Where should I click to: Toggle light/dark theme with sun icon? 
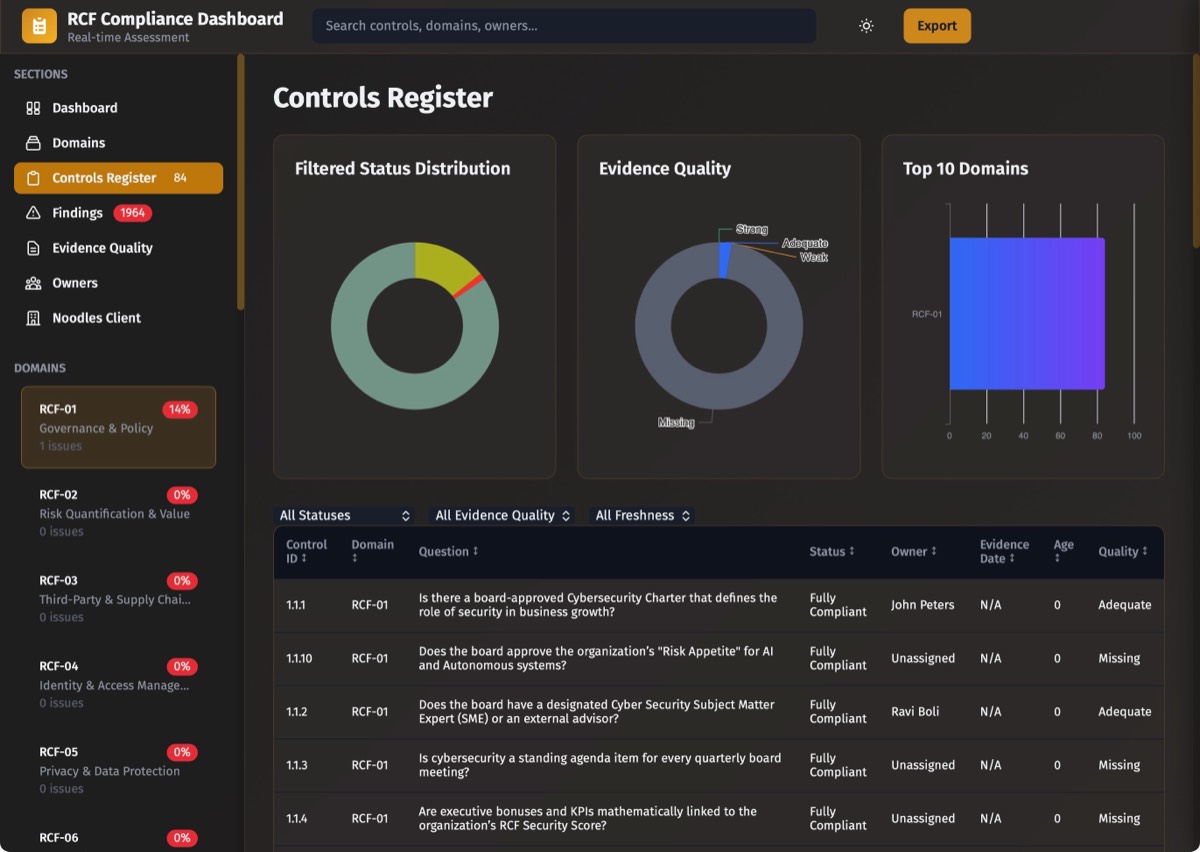pyautogui.click(x=866, y=26)
